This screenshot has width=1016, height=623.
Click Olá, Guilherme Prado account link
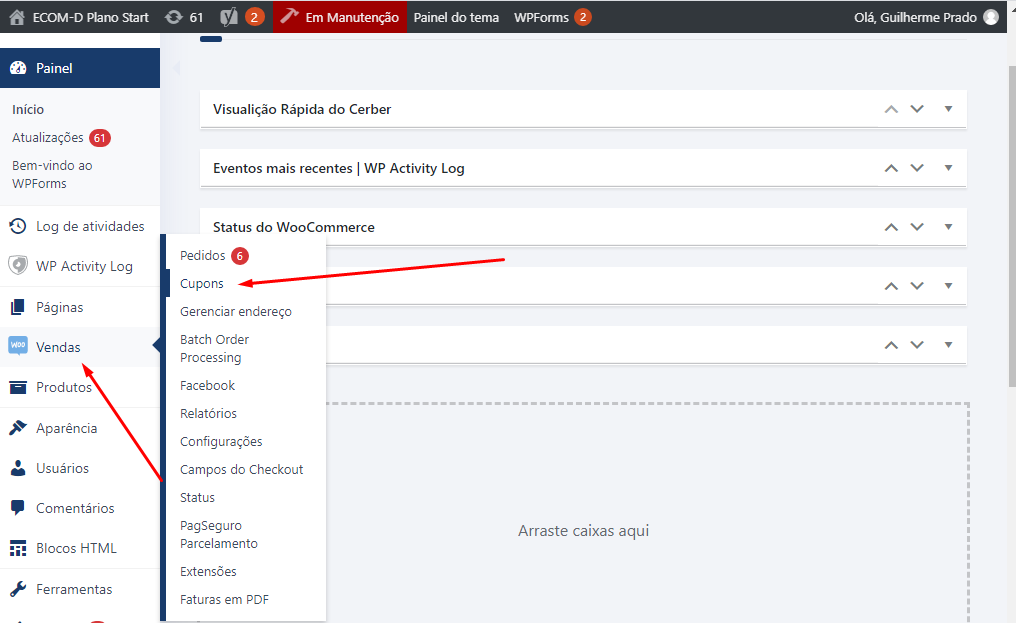point(915,18)
